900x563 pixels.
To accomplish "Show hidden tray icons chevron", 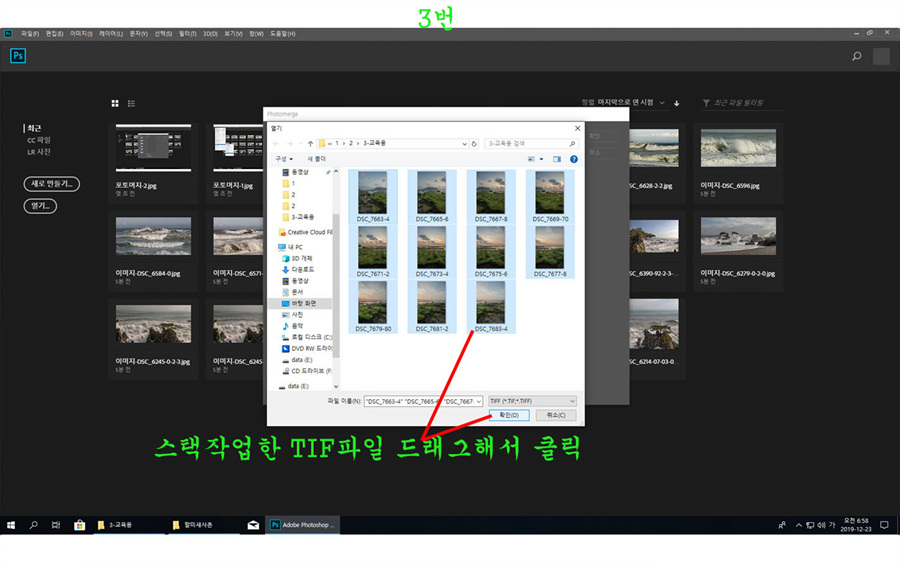I will coord(798,525).
